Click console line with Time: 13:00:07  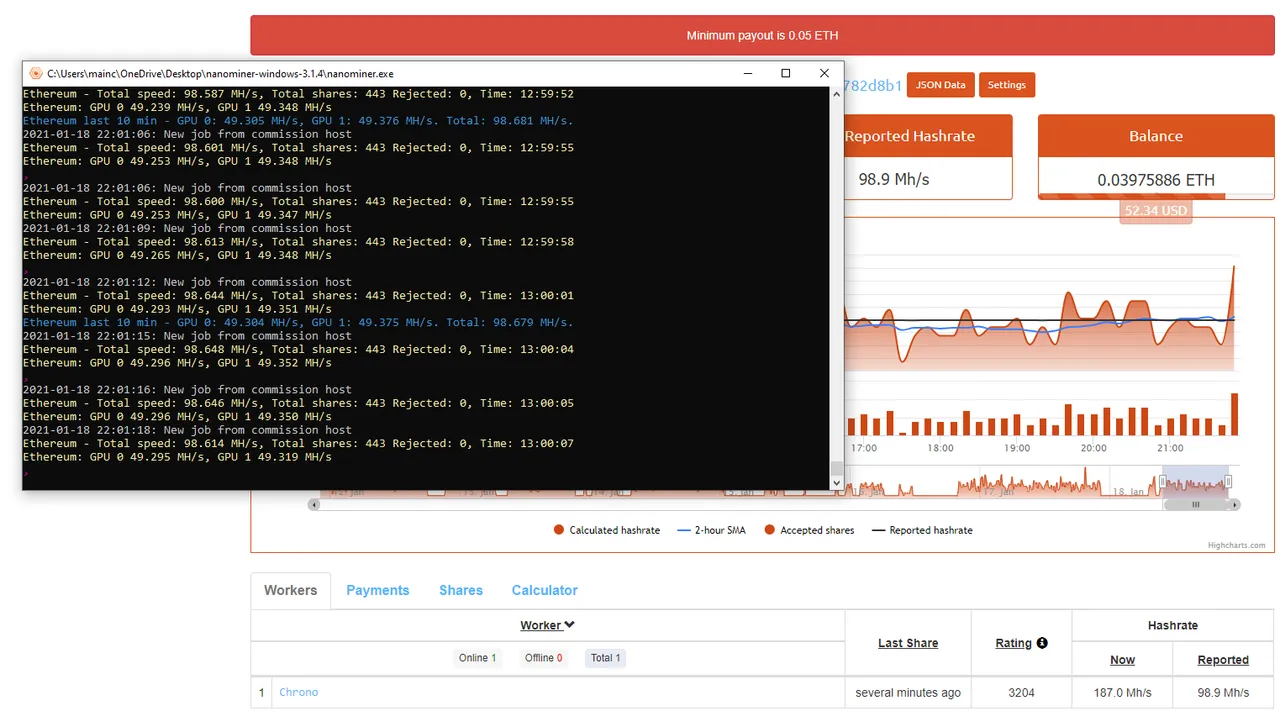coord(298,443)
